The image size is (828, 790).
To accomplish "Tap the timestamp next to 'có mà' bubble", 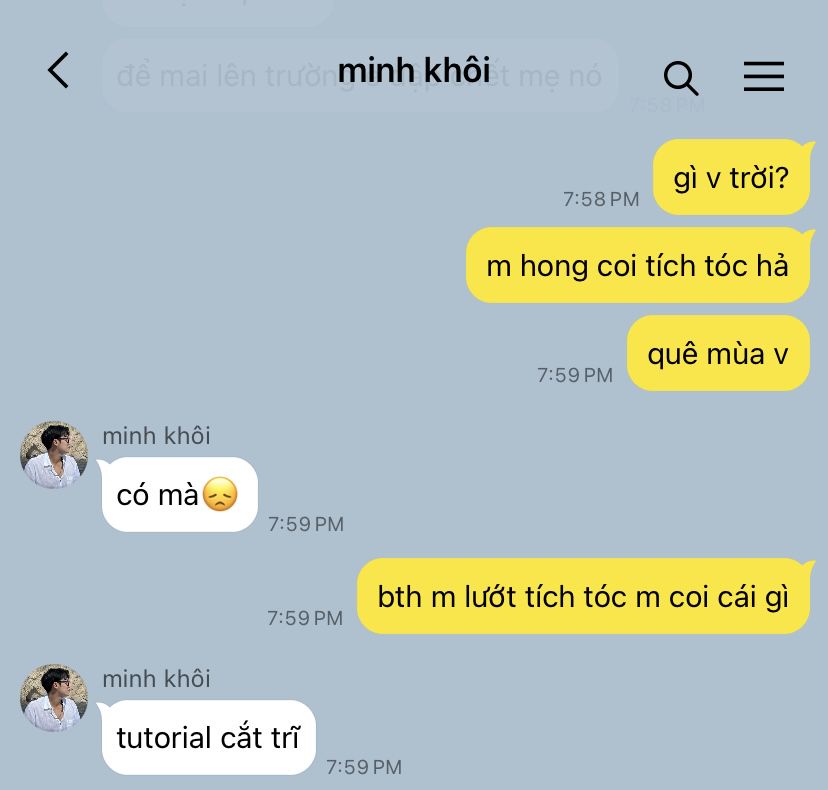I will point(306,524).
